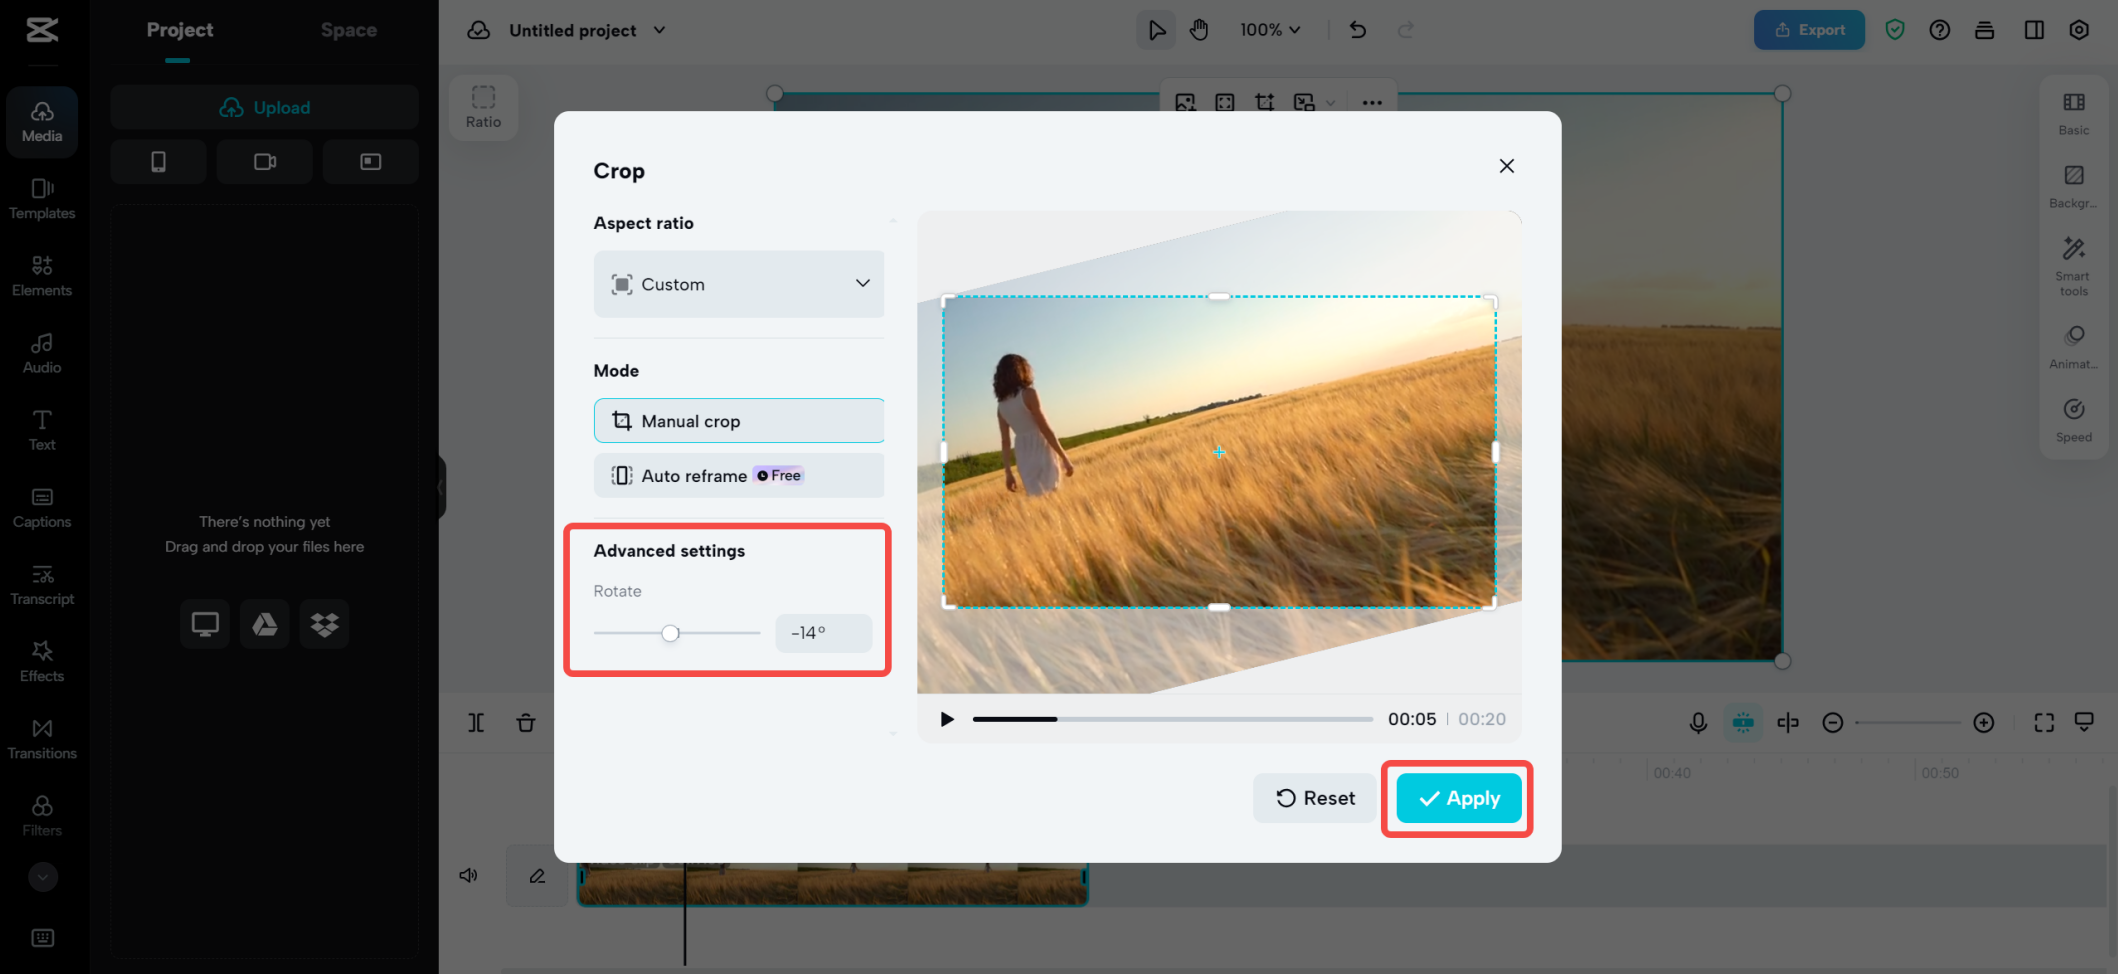The width and height of the screenshot is (2118, 974).
Task: Click the Export button
Action: pos(1809,29)
